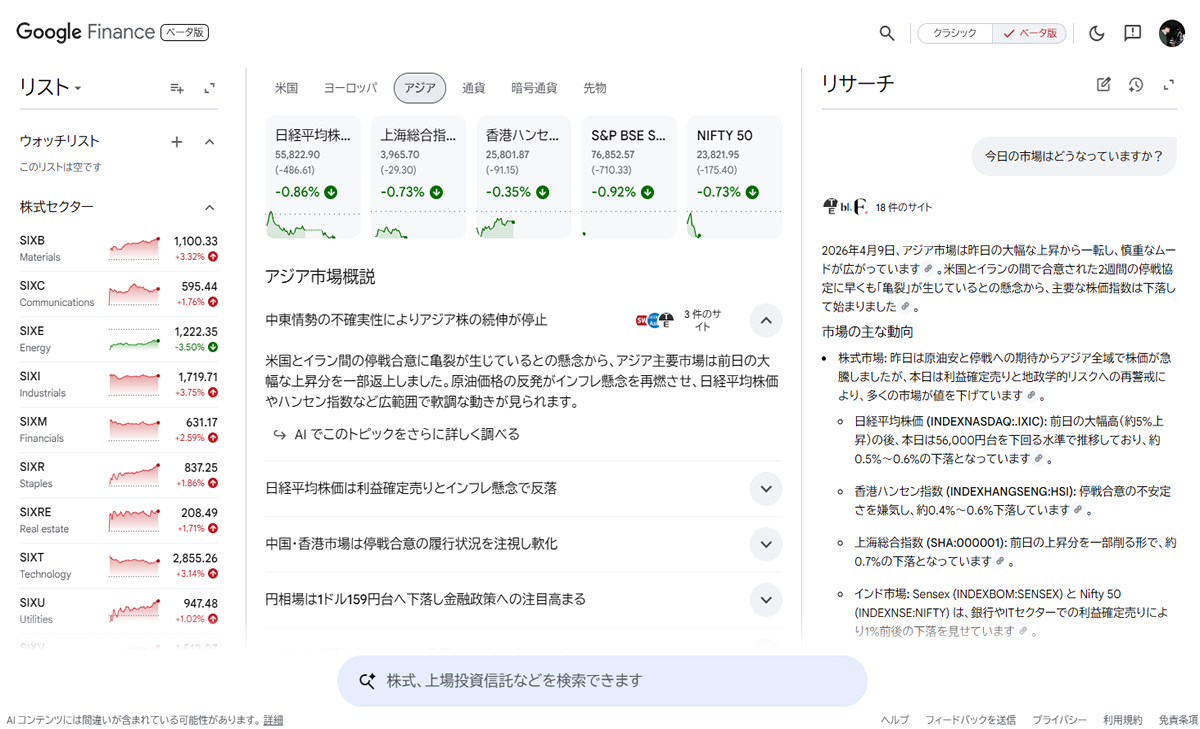Click the search magnifier icon in header
This screenshot has width=1200, height=729.
(x=886, y=33)
